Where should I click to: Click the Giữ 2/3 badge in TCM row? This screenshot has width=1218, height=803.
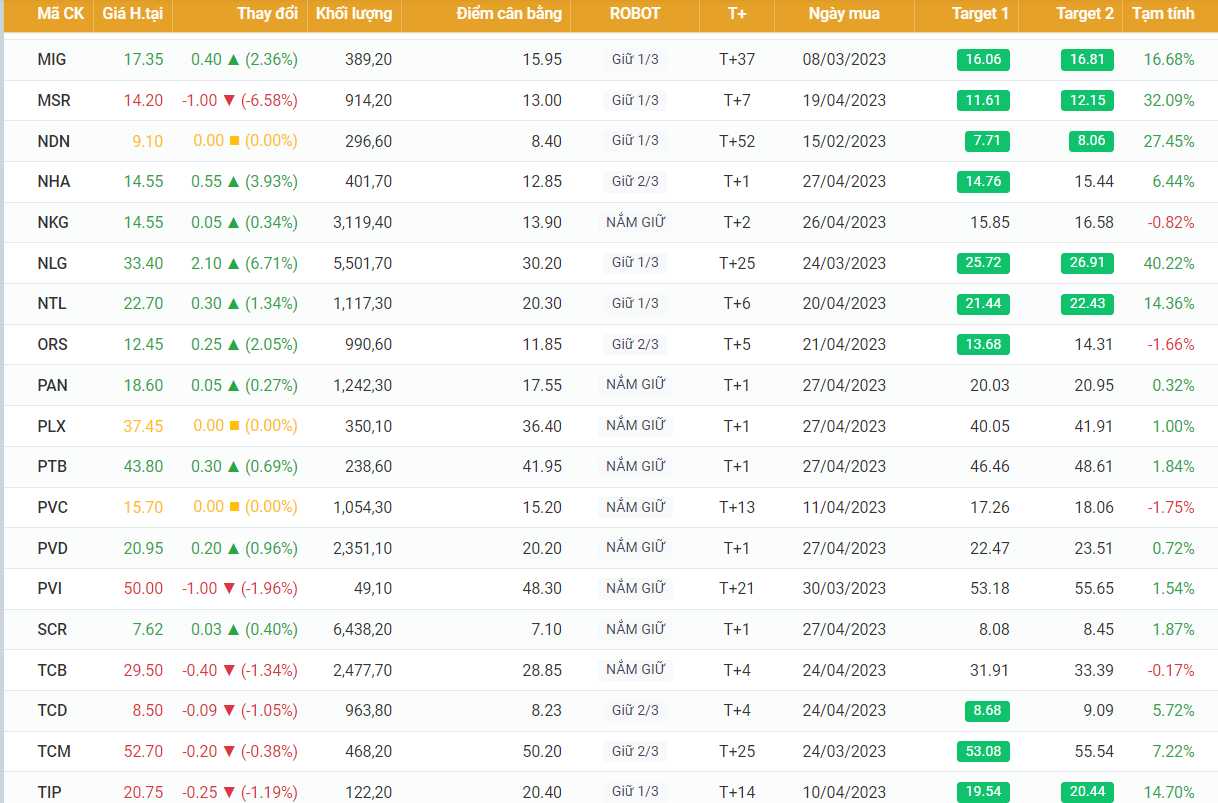pos(635,751)
